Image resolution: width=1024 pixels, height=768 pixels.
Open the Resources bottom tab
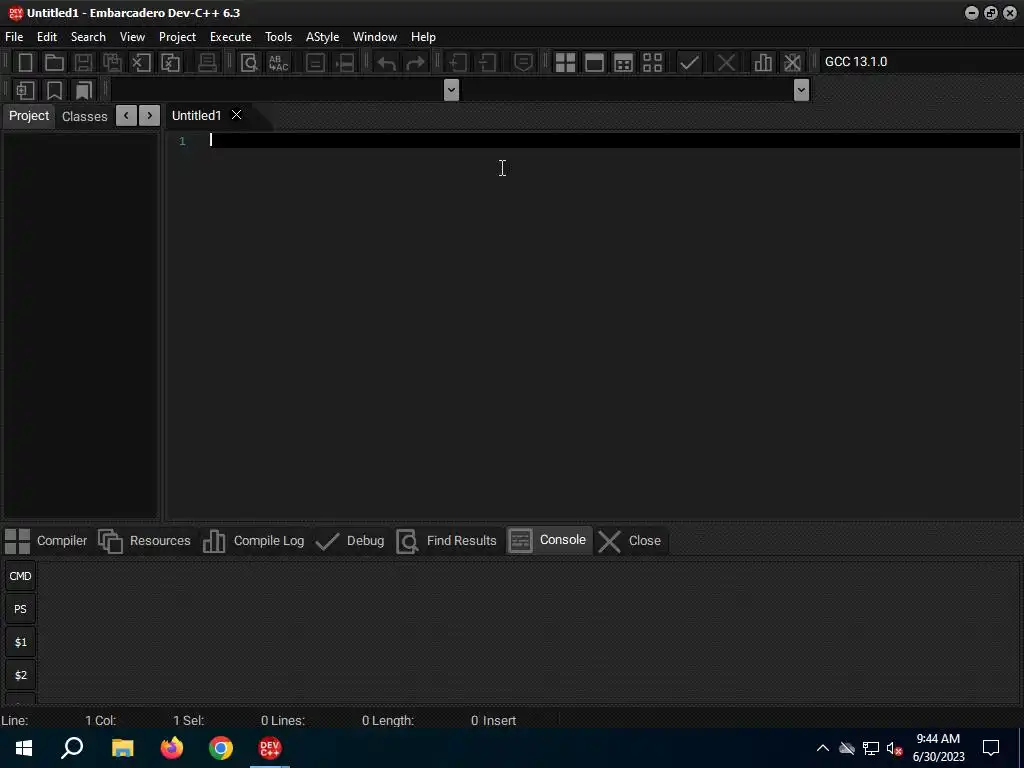point(144,541)
